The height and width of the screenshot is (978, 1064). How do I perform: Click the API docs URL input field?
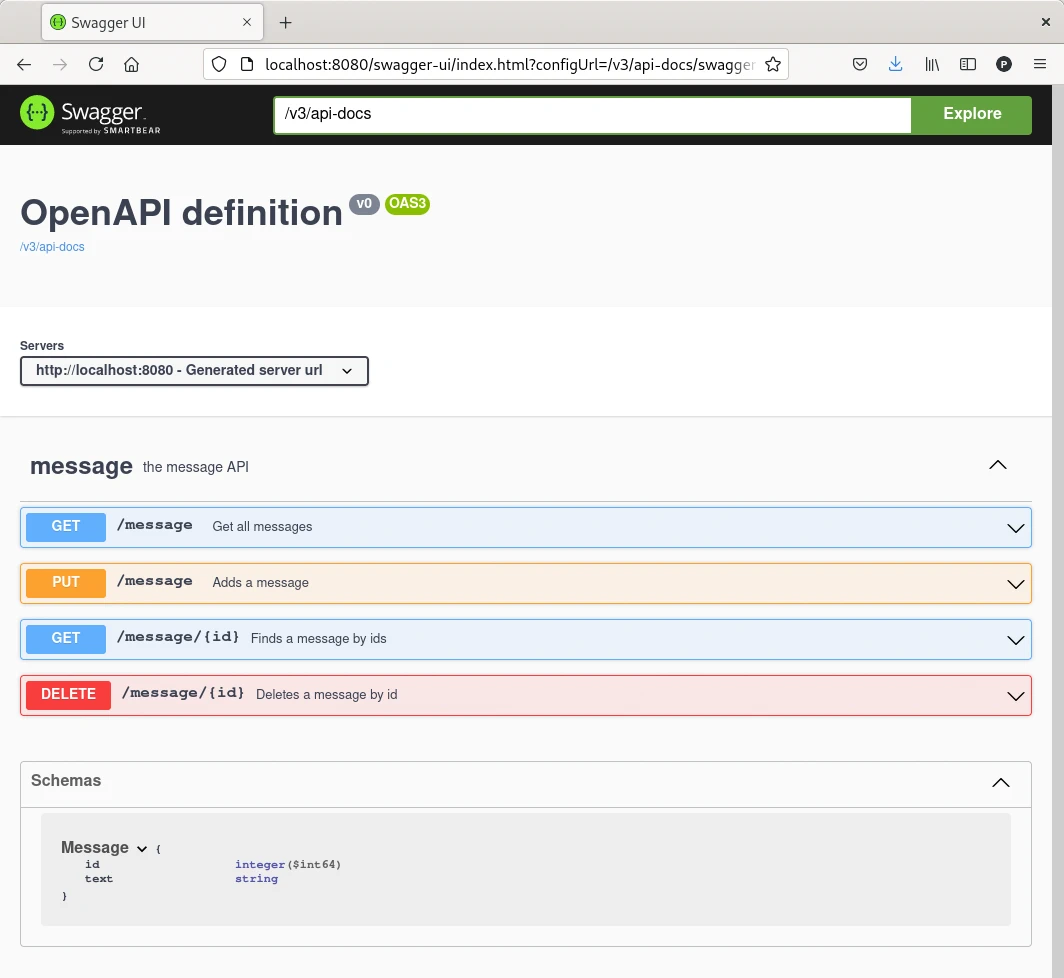tap(592, 114)
